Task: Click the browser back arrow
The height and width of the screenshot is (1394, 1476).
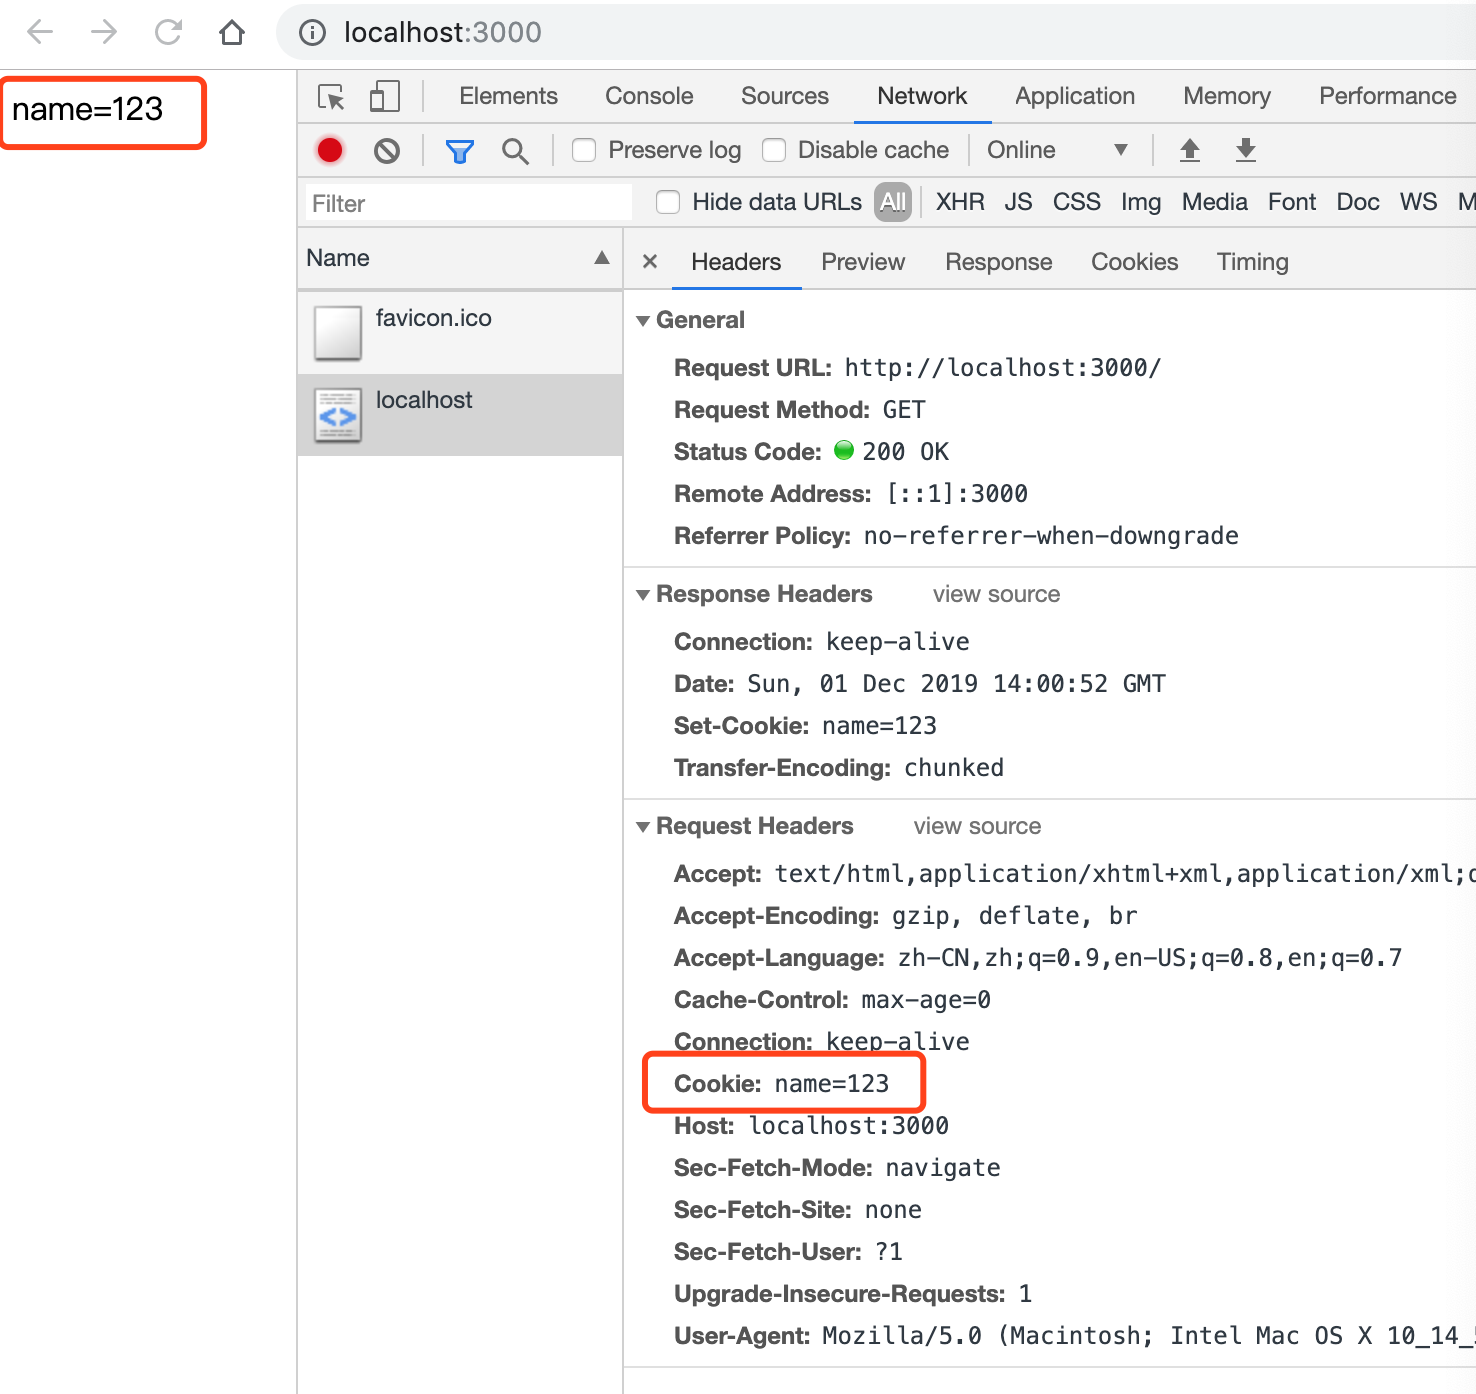Action: 40,32
